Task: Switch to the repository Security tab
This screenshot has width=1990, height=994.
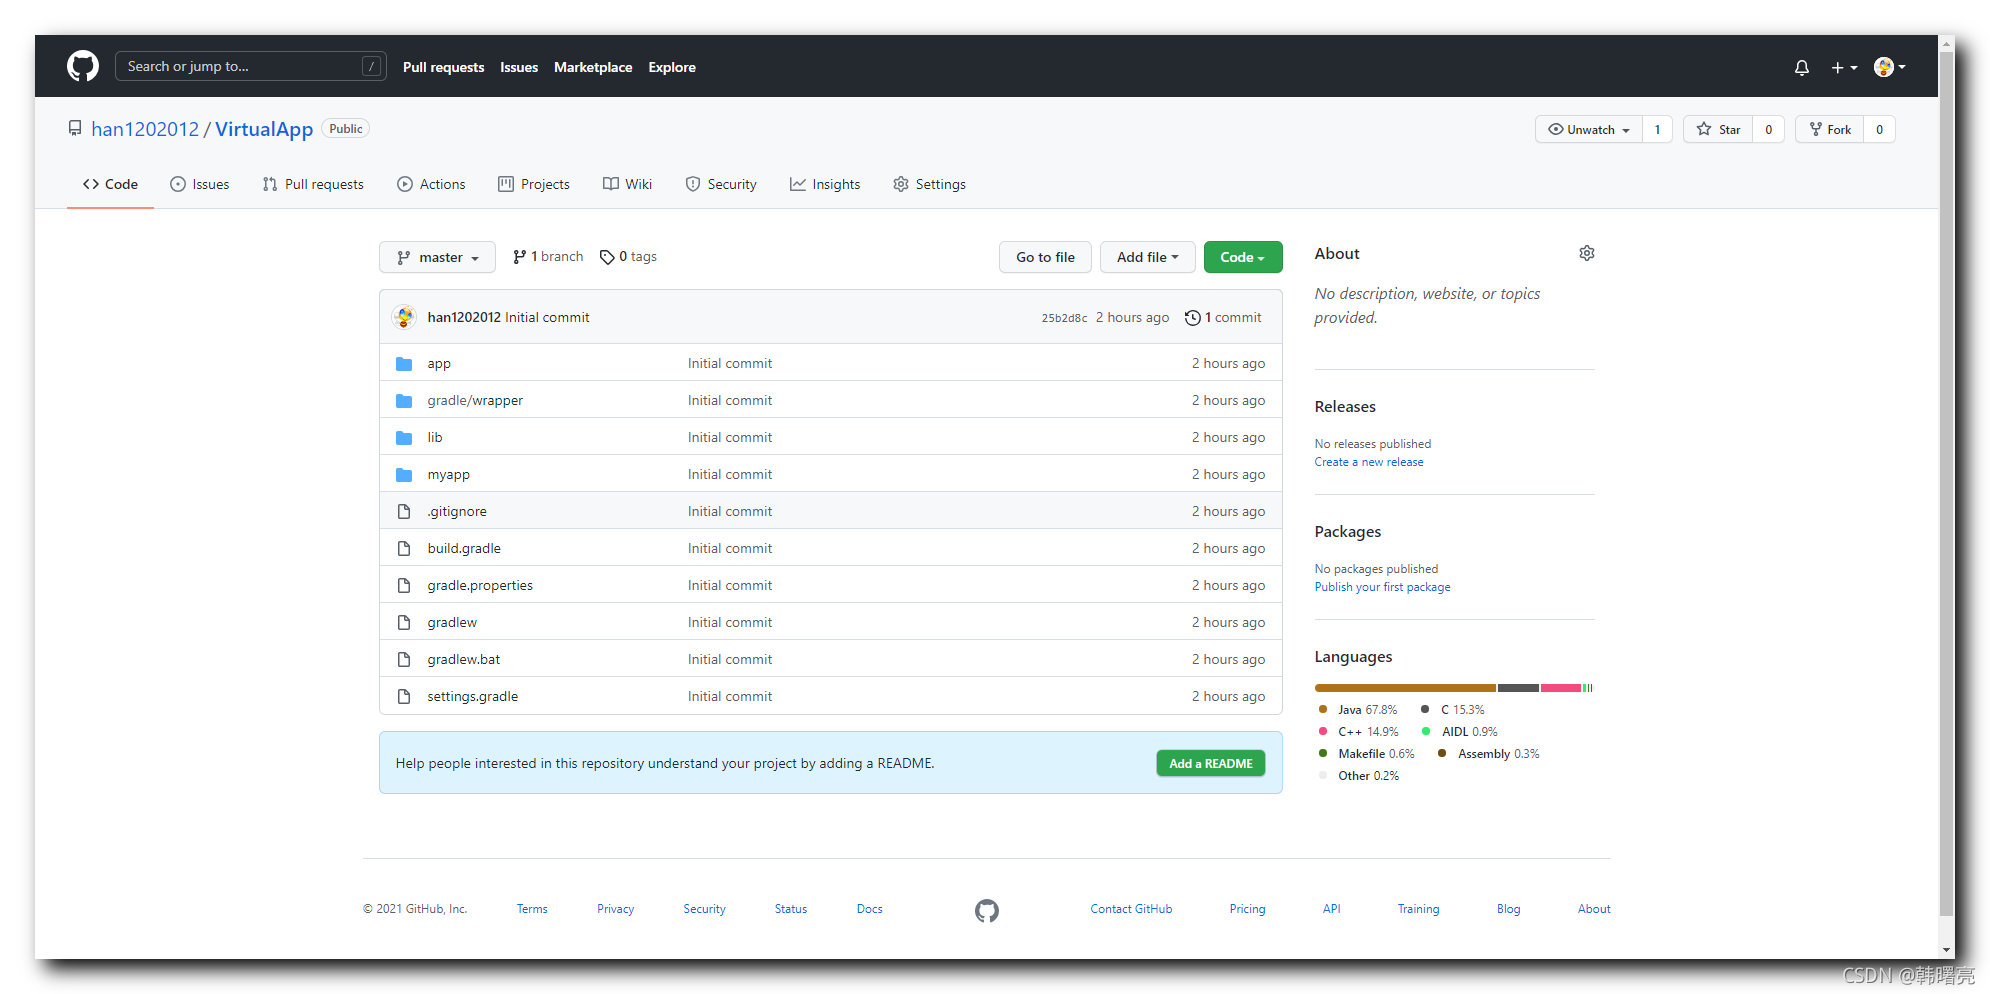Action: (x=721, y=184)
